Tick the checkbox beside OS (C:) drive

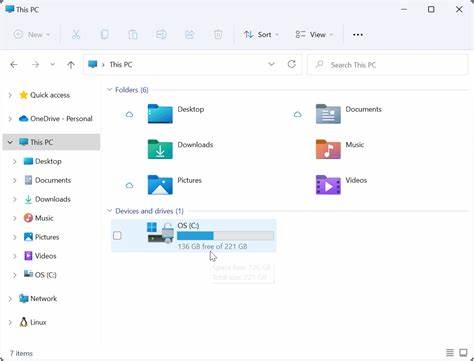117,236
